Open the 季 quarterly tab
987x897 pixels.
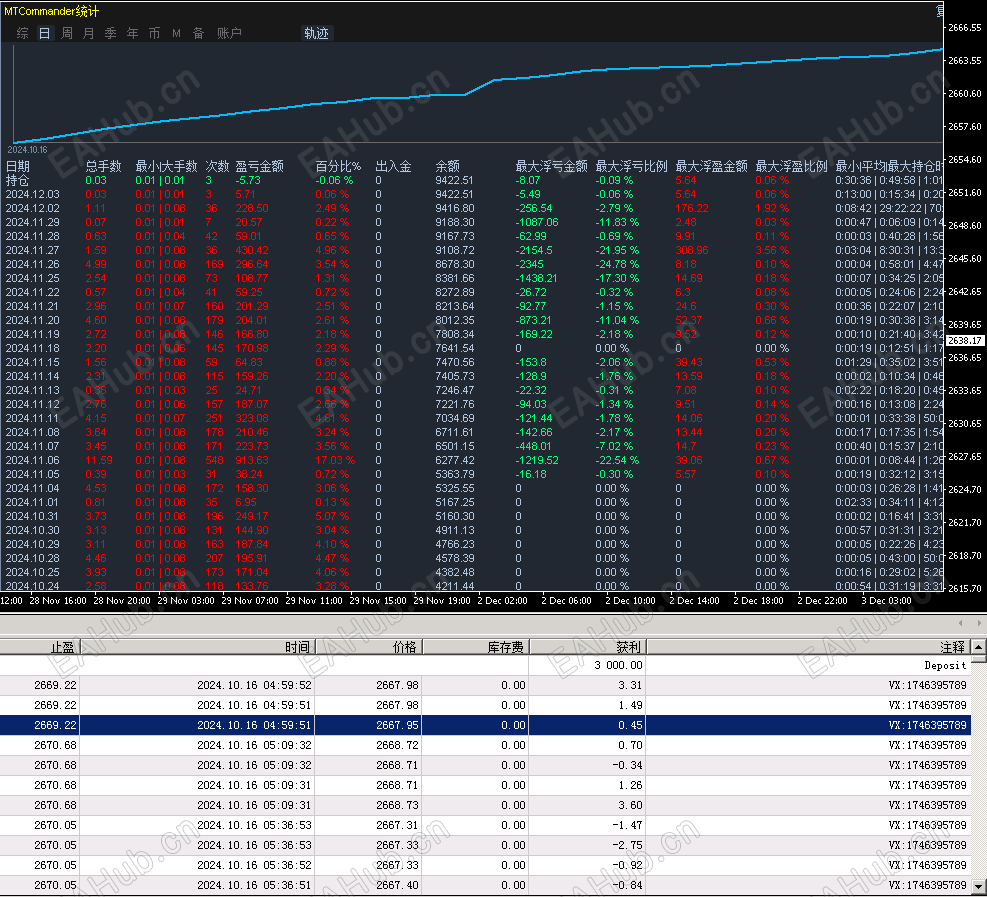(111, 33)
